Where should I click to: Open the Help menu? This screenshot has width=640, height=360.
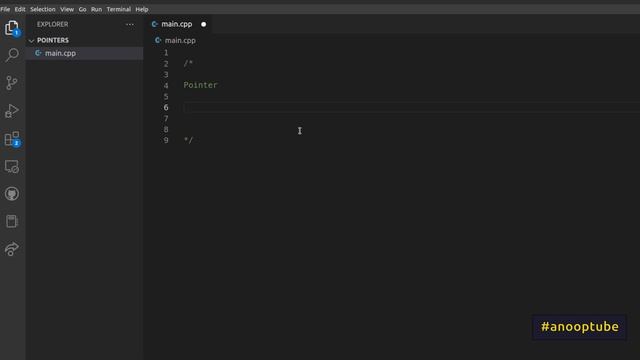point(142,9)
